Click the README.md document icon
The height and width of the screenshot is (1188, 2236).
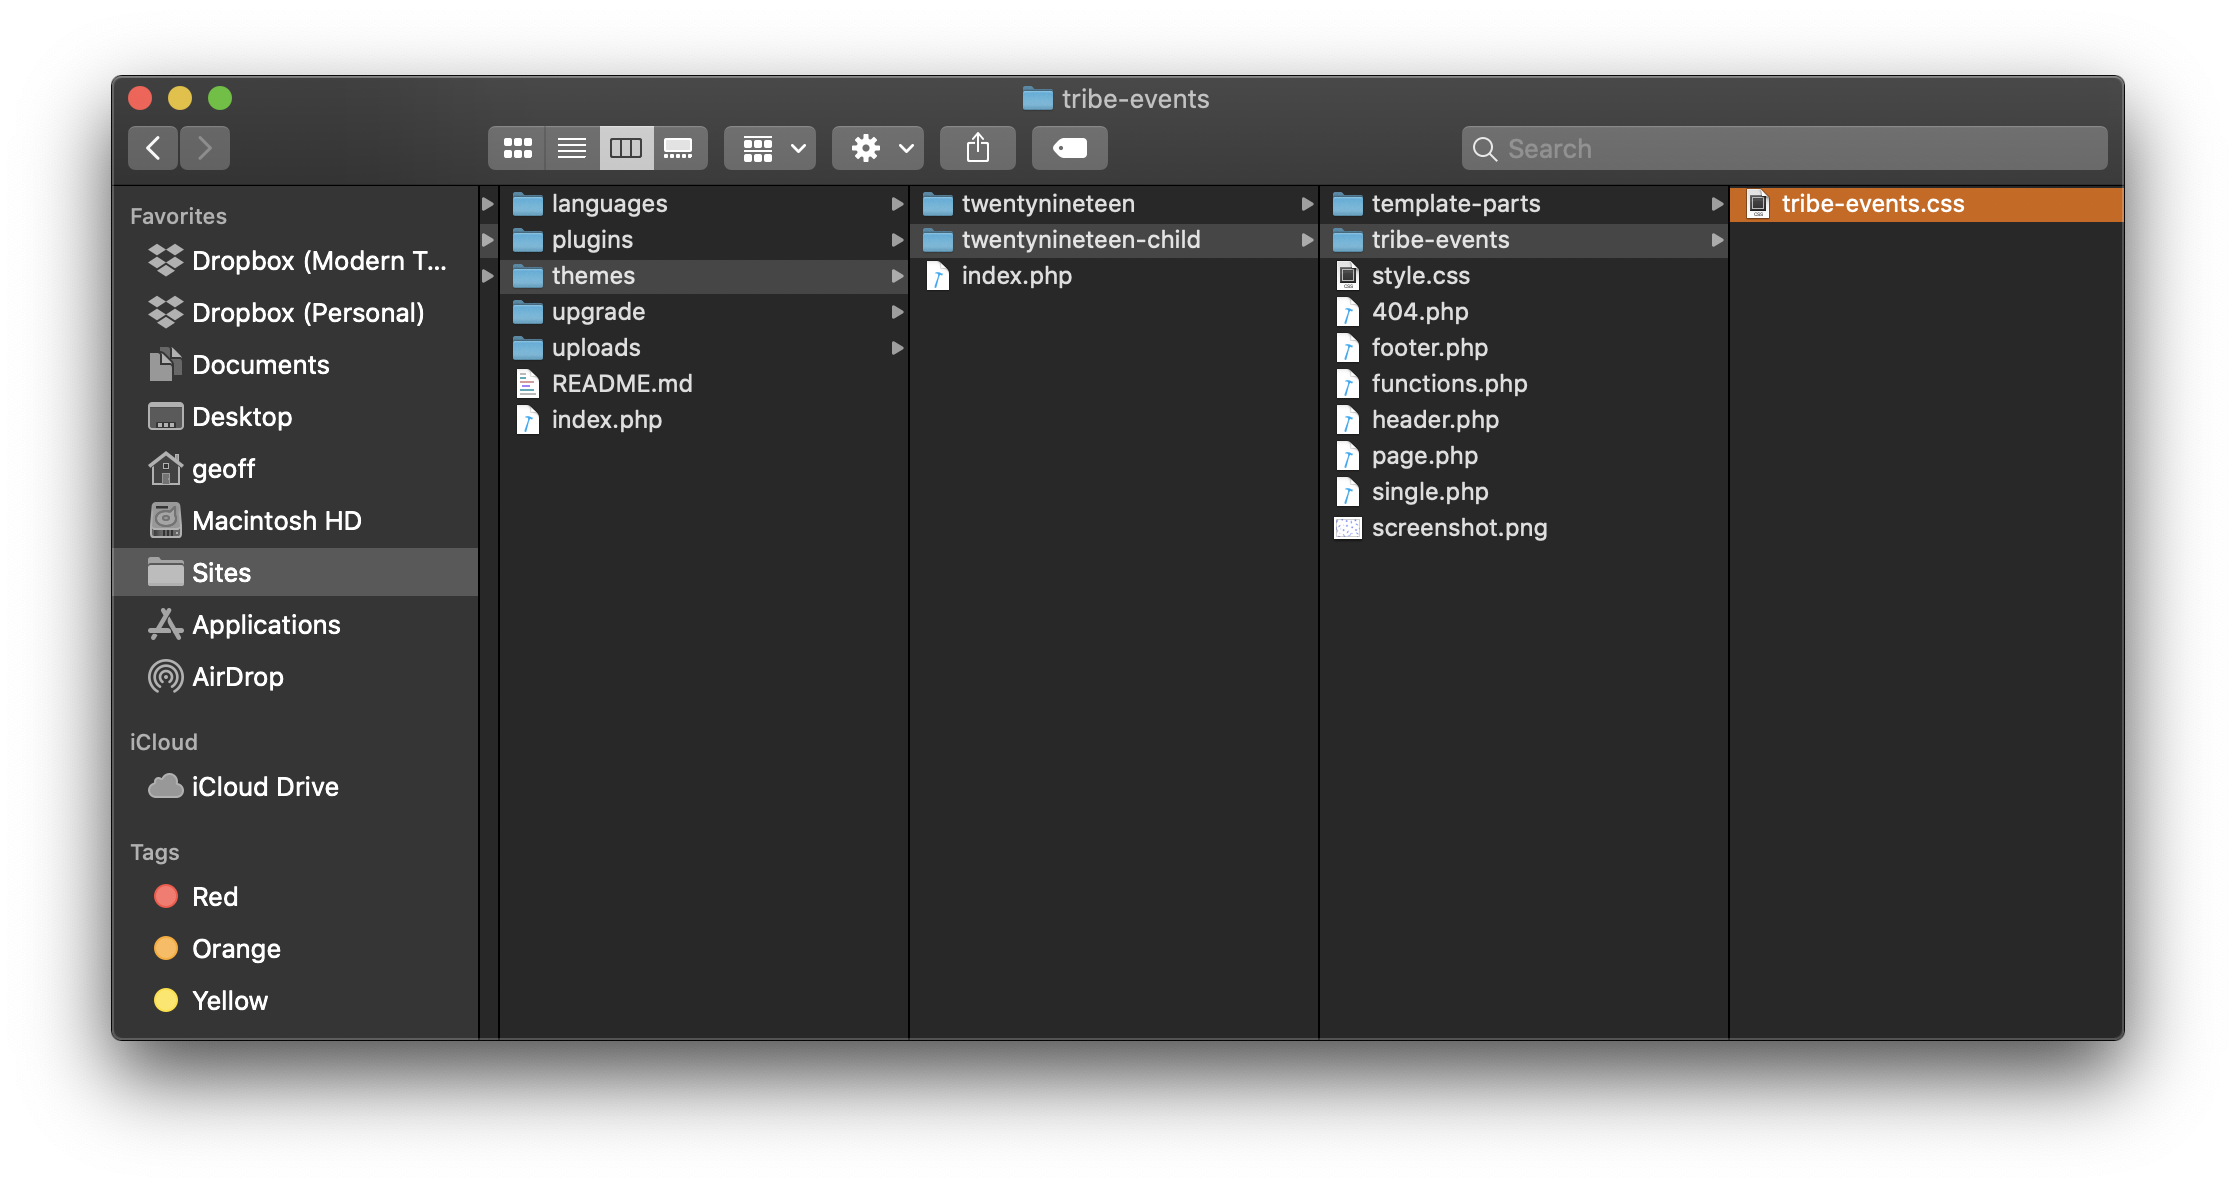[528, 384]
